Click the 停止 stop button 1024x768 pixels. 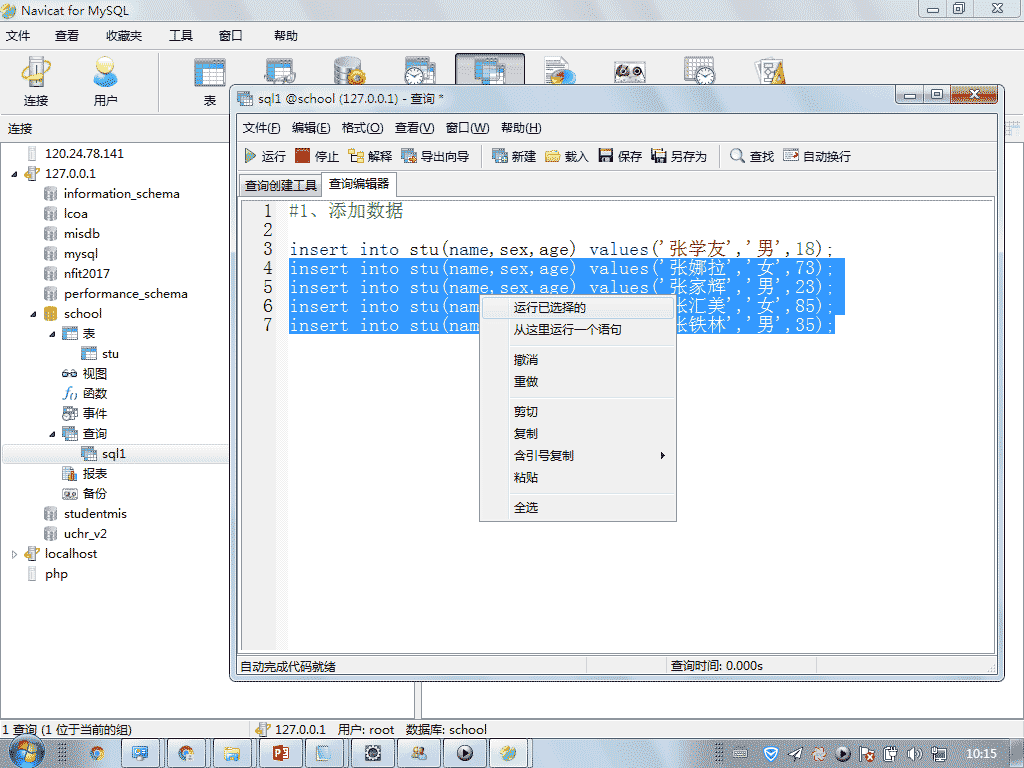point(317,156)
